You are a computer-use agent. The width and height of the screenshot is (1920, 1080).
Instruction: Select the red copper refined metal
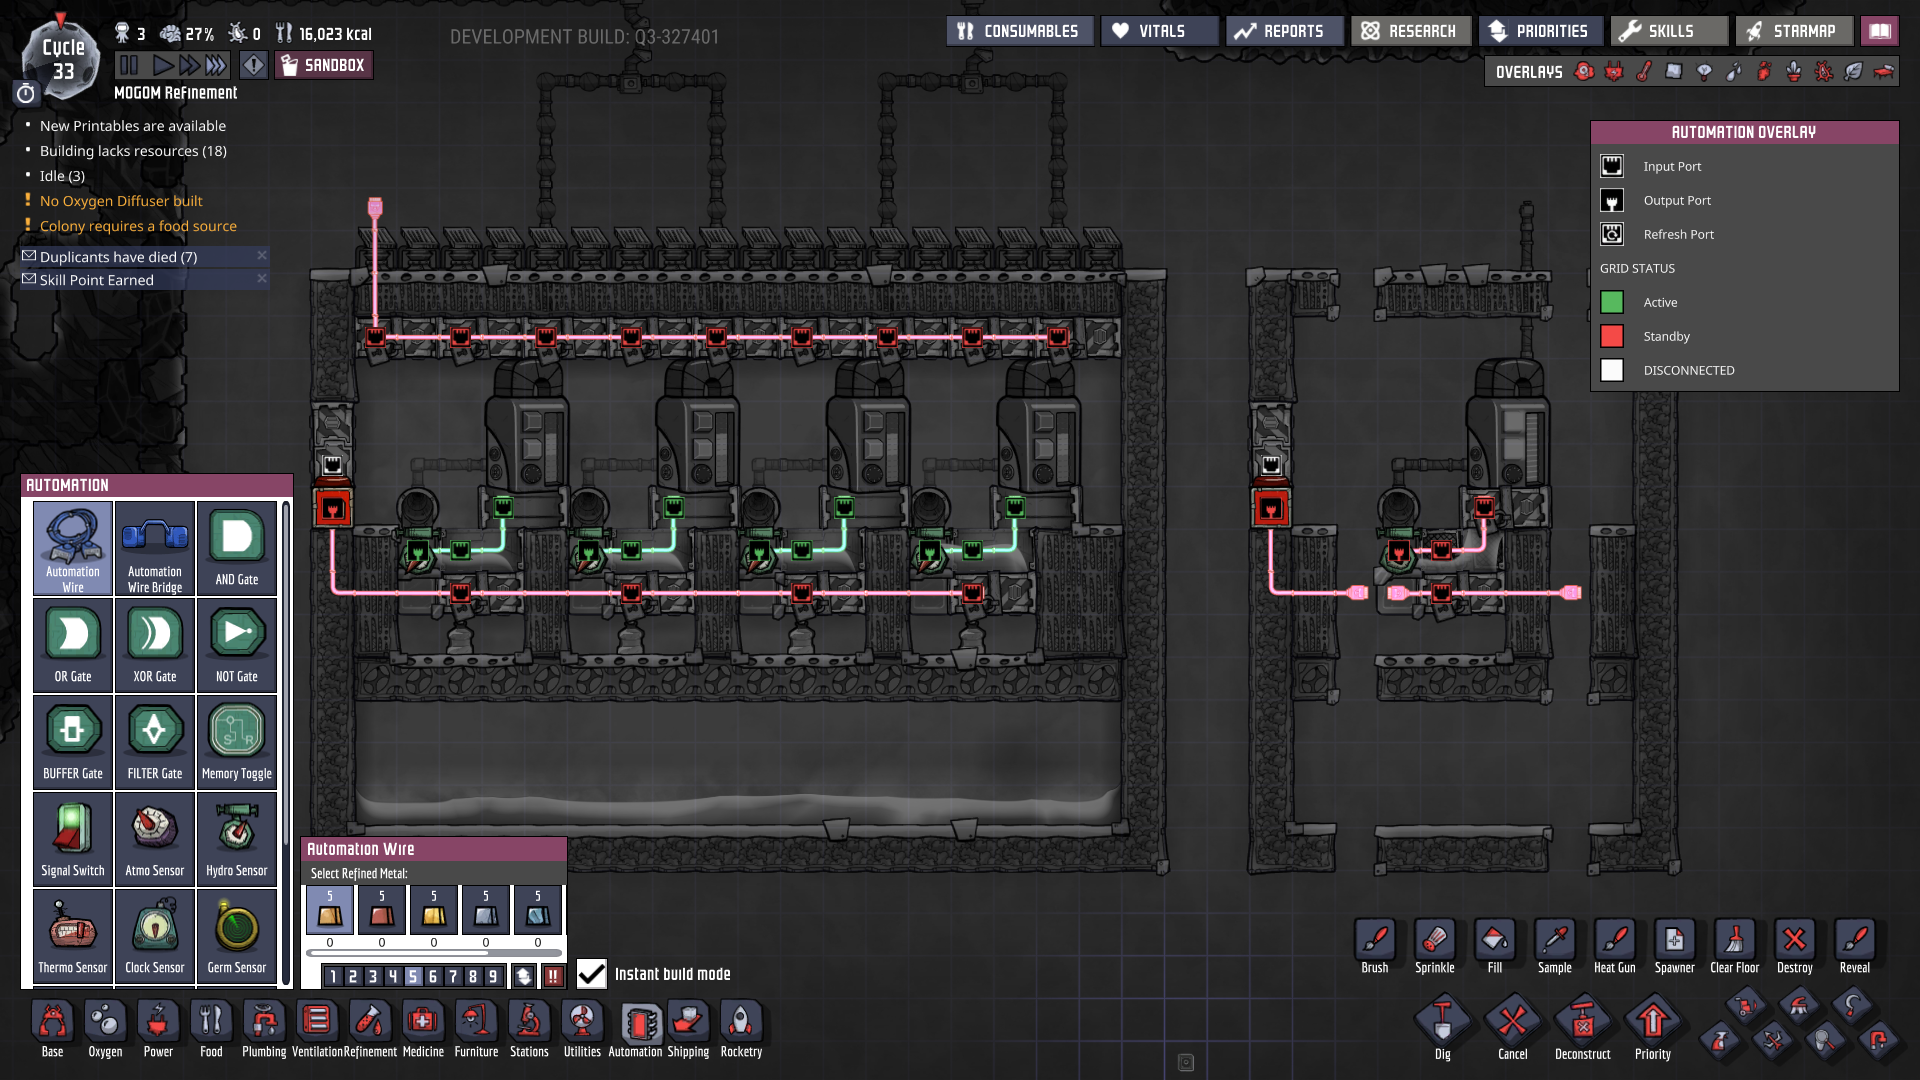381,911
